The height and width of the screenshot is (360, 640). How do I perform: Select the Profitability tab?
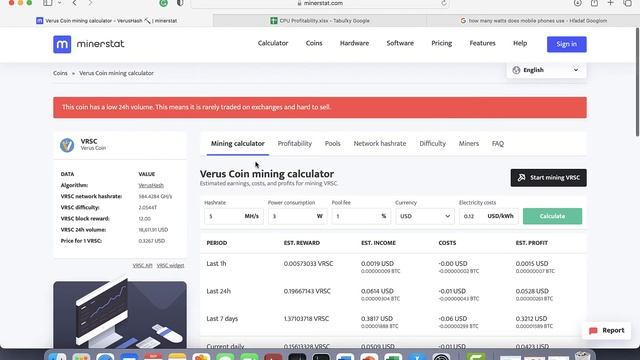tap(295, 144)
